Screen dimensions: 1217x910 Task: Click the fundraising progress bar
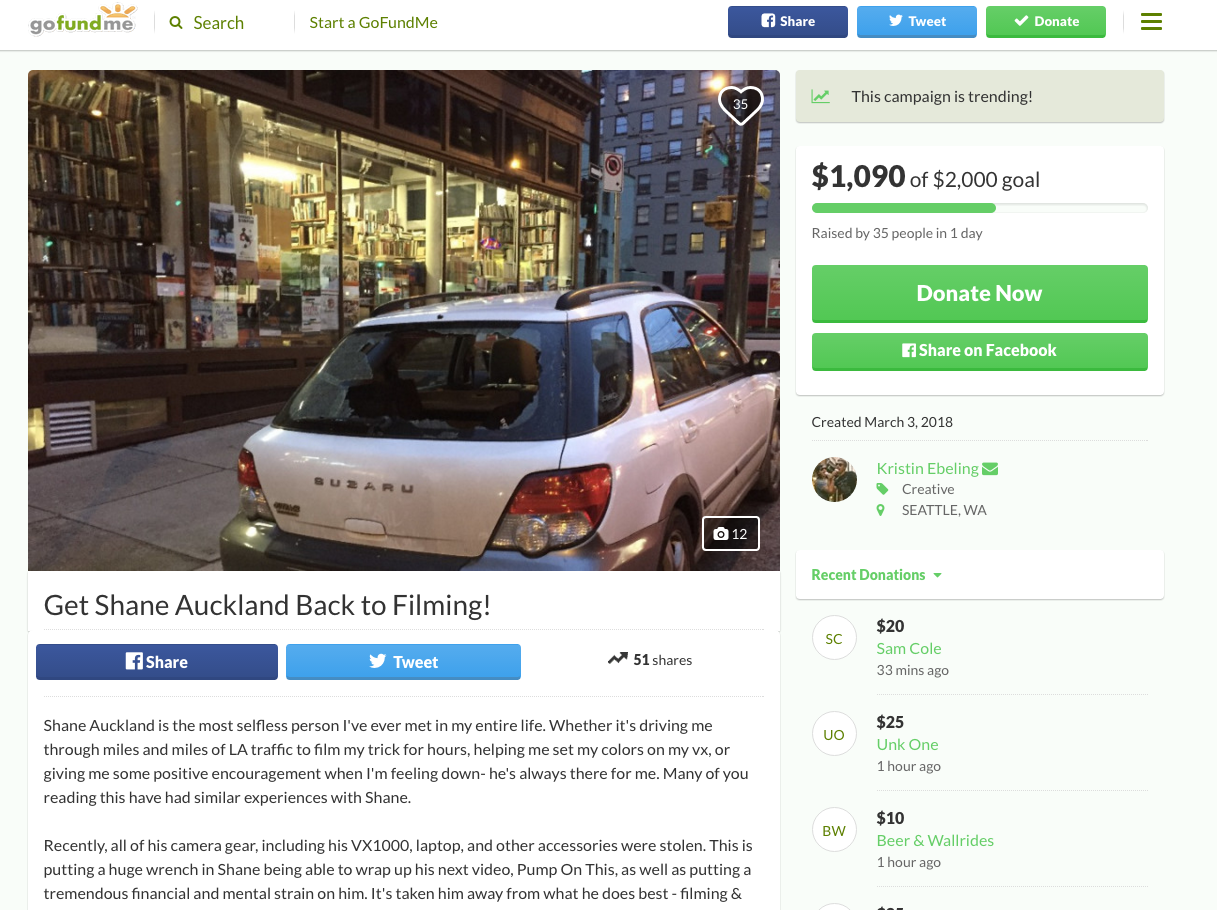pyautogui.click(x=979, y=208)
